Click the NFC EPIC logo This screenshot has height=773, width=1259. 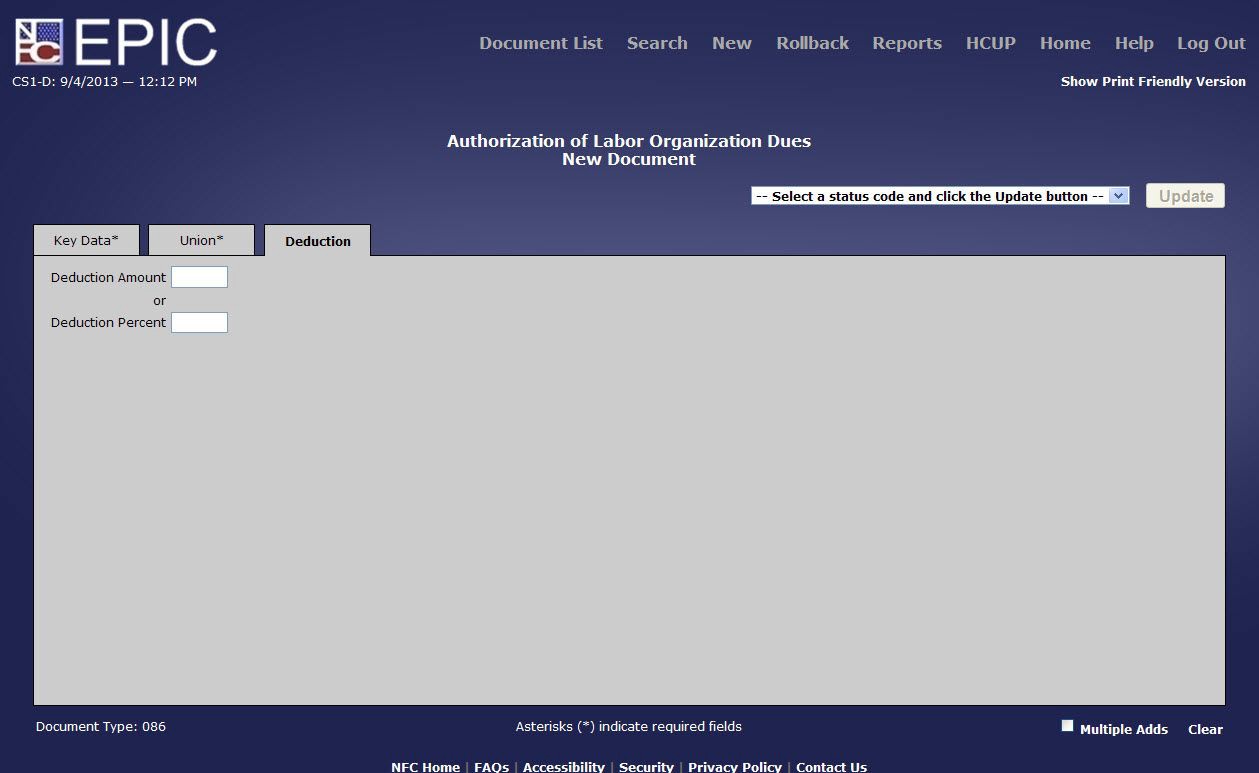click(113, 40)
